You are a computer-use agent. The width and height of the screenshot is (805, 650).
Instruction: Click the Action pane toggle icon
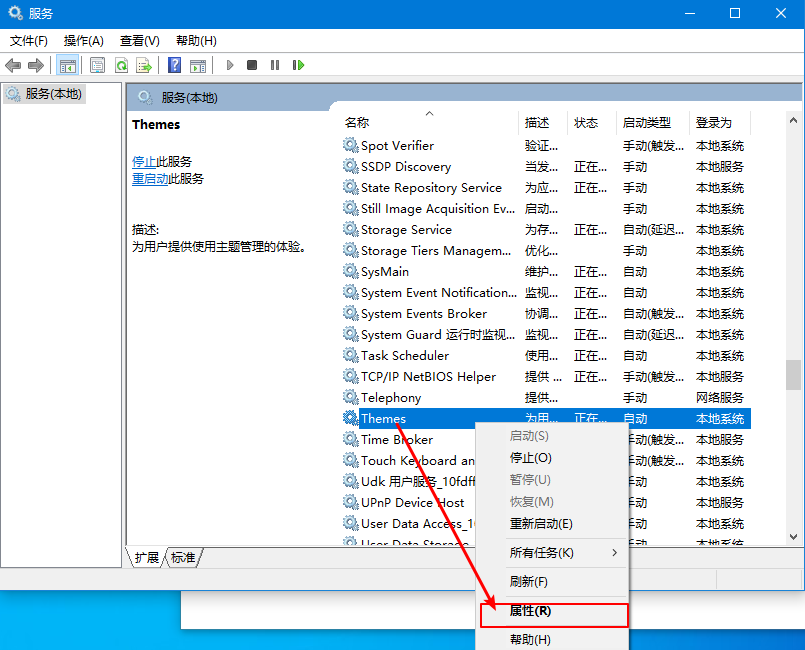[x=198, y=65]
